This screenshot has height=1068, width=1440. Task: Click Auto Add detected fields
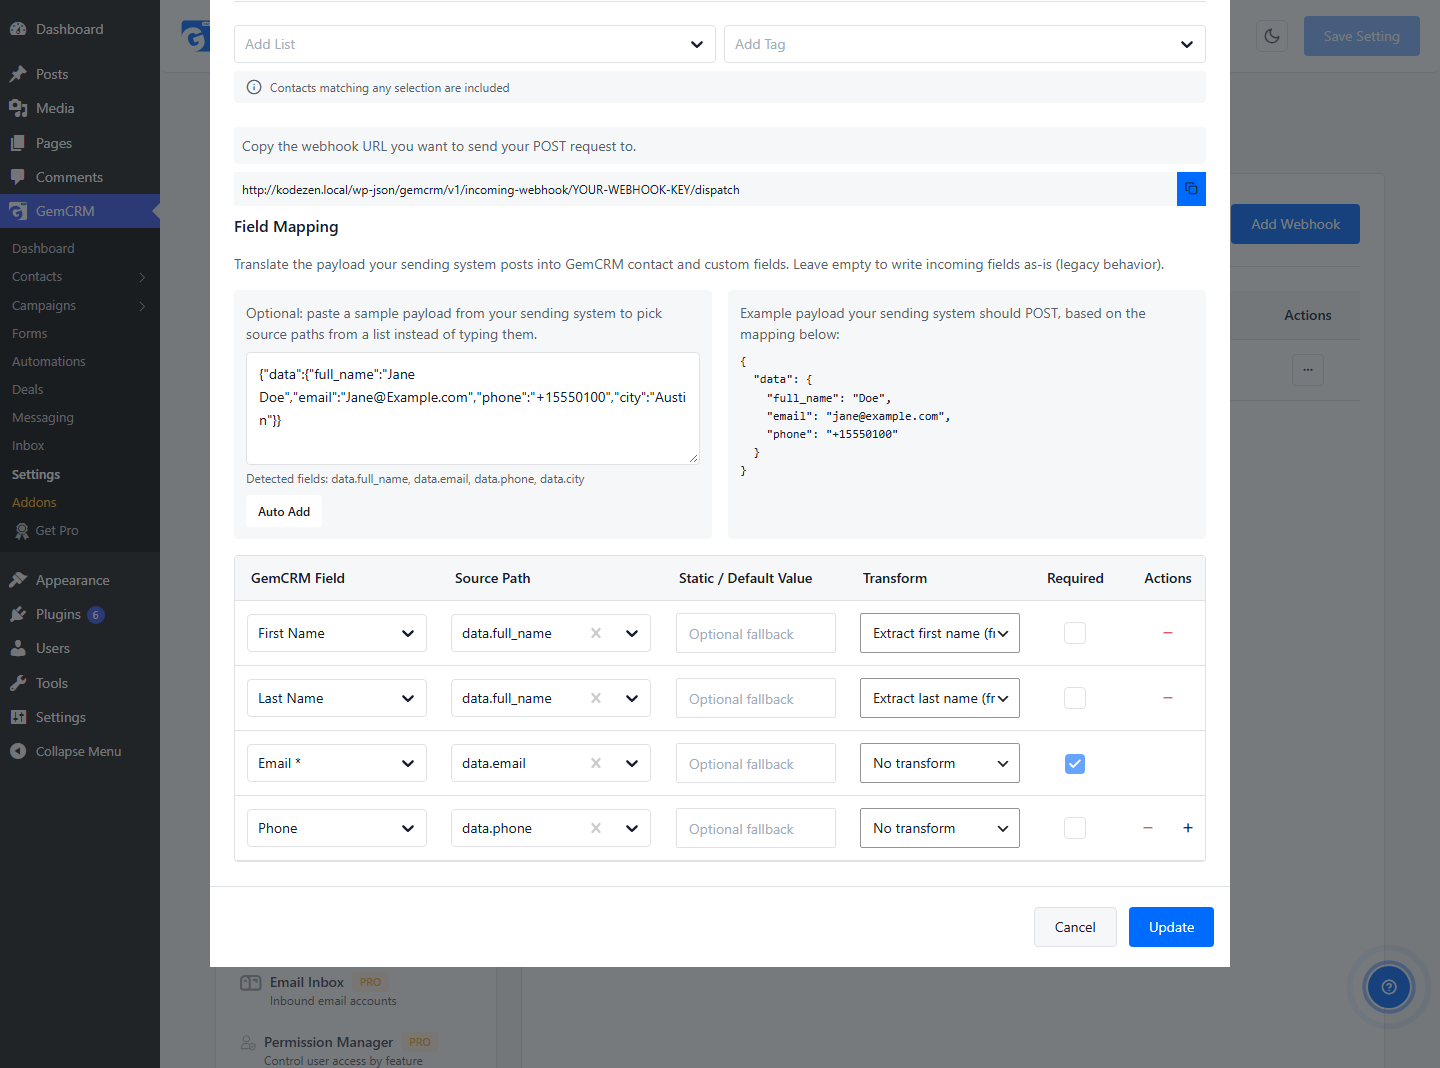[284, 511]
